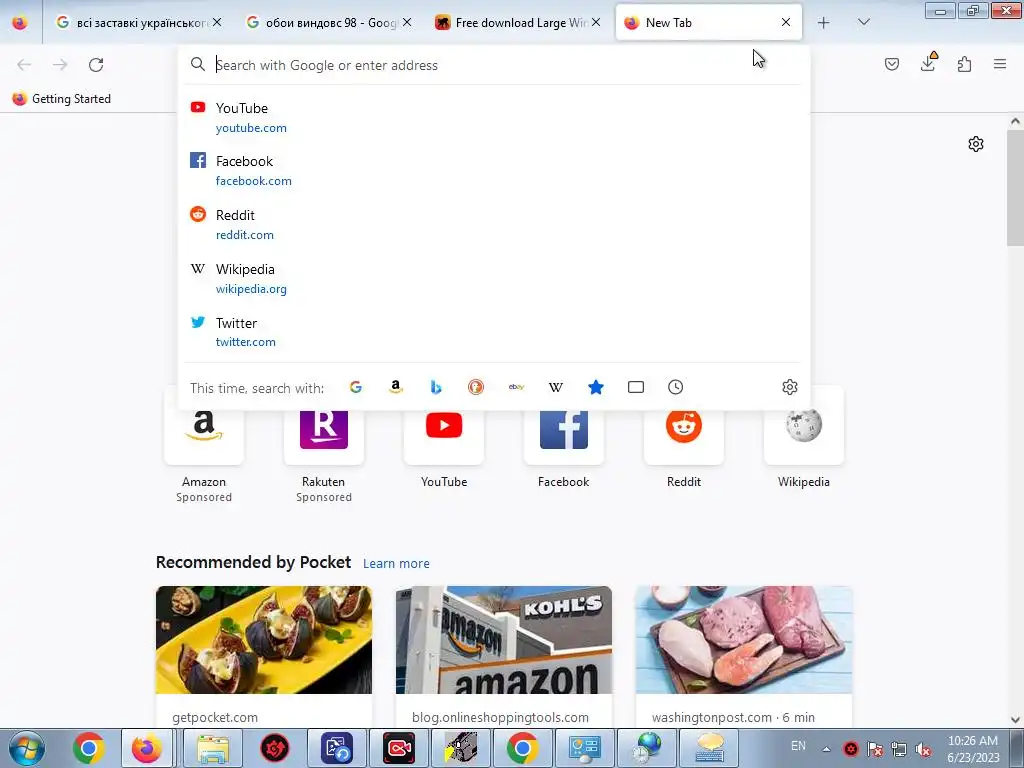
Task: Click Learn more link beside Pocket
Action: (396, 564)
